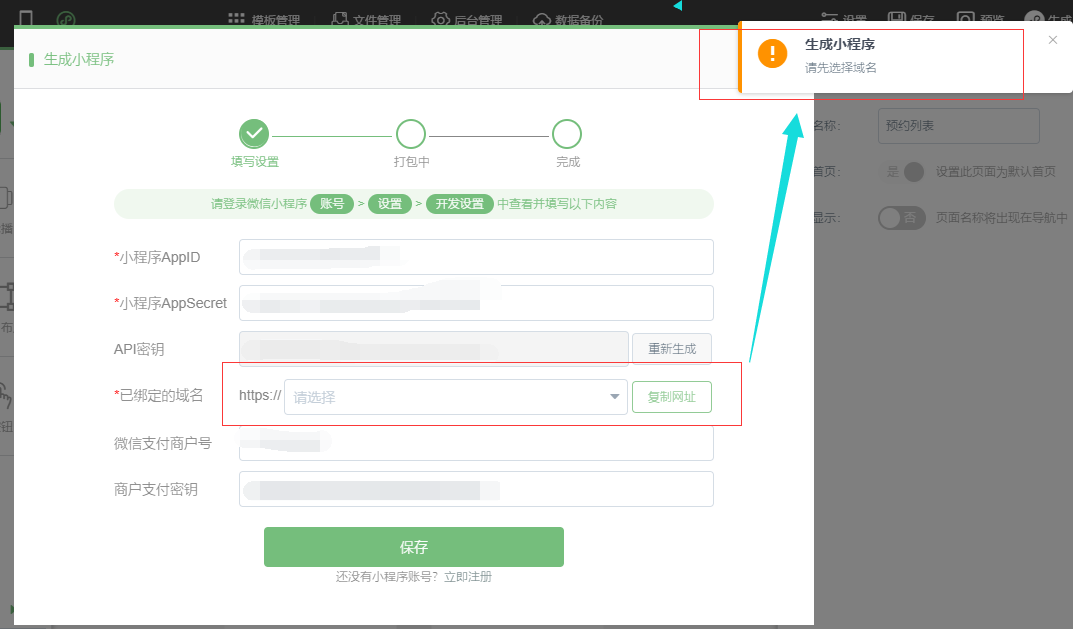
Task: Click the 重新生成 API key button
Action: click(671, 349)
